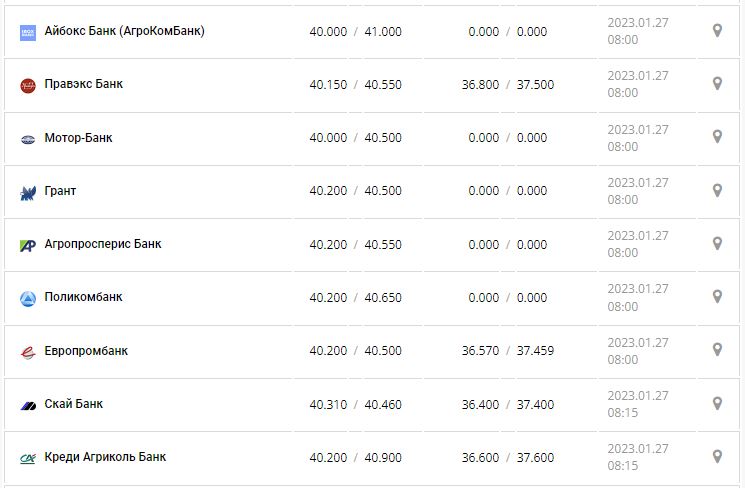Show Агропросперис Банк location via pin icon
The height and width of the screenshot is (488, 745).
(717, 243)
